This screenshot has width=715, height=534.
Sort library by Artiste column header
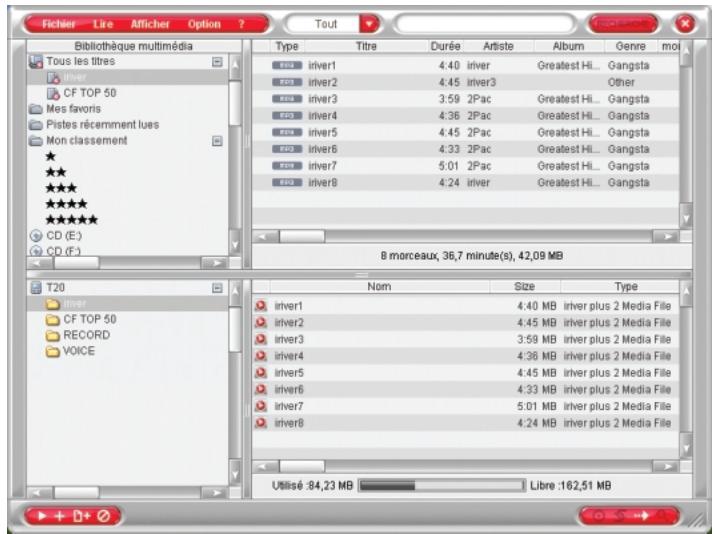coord(498,46)
